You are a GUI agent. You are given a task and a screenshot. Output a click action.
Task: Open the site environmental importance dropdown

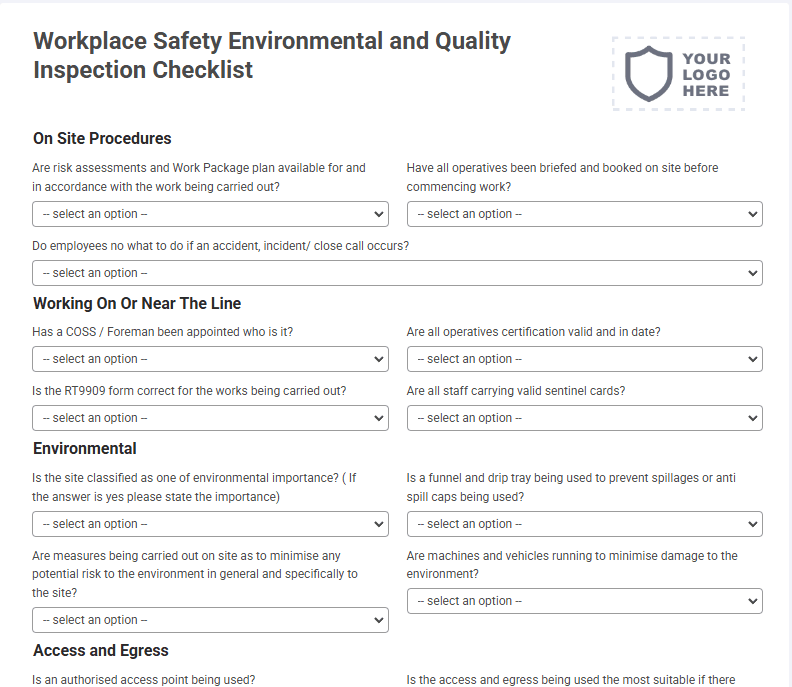tap(210, 524)
